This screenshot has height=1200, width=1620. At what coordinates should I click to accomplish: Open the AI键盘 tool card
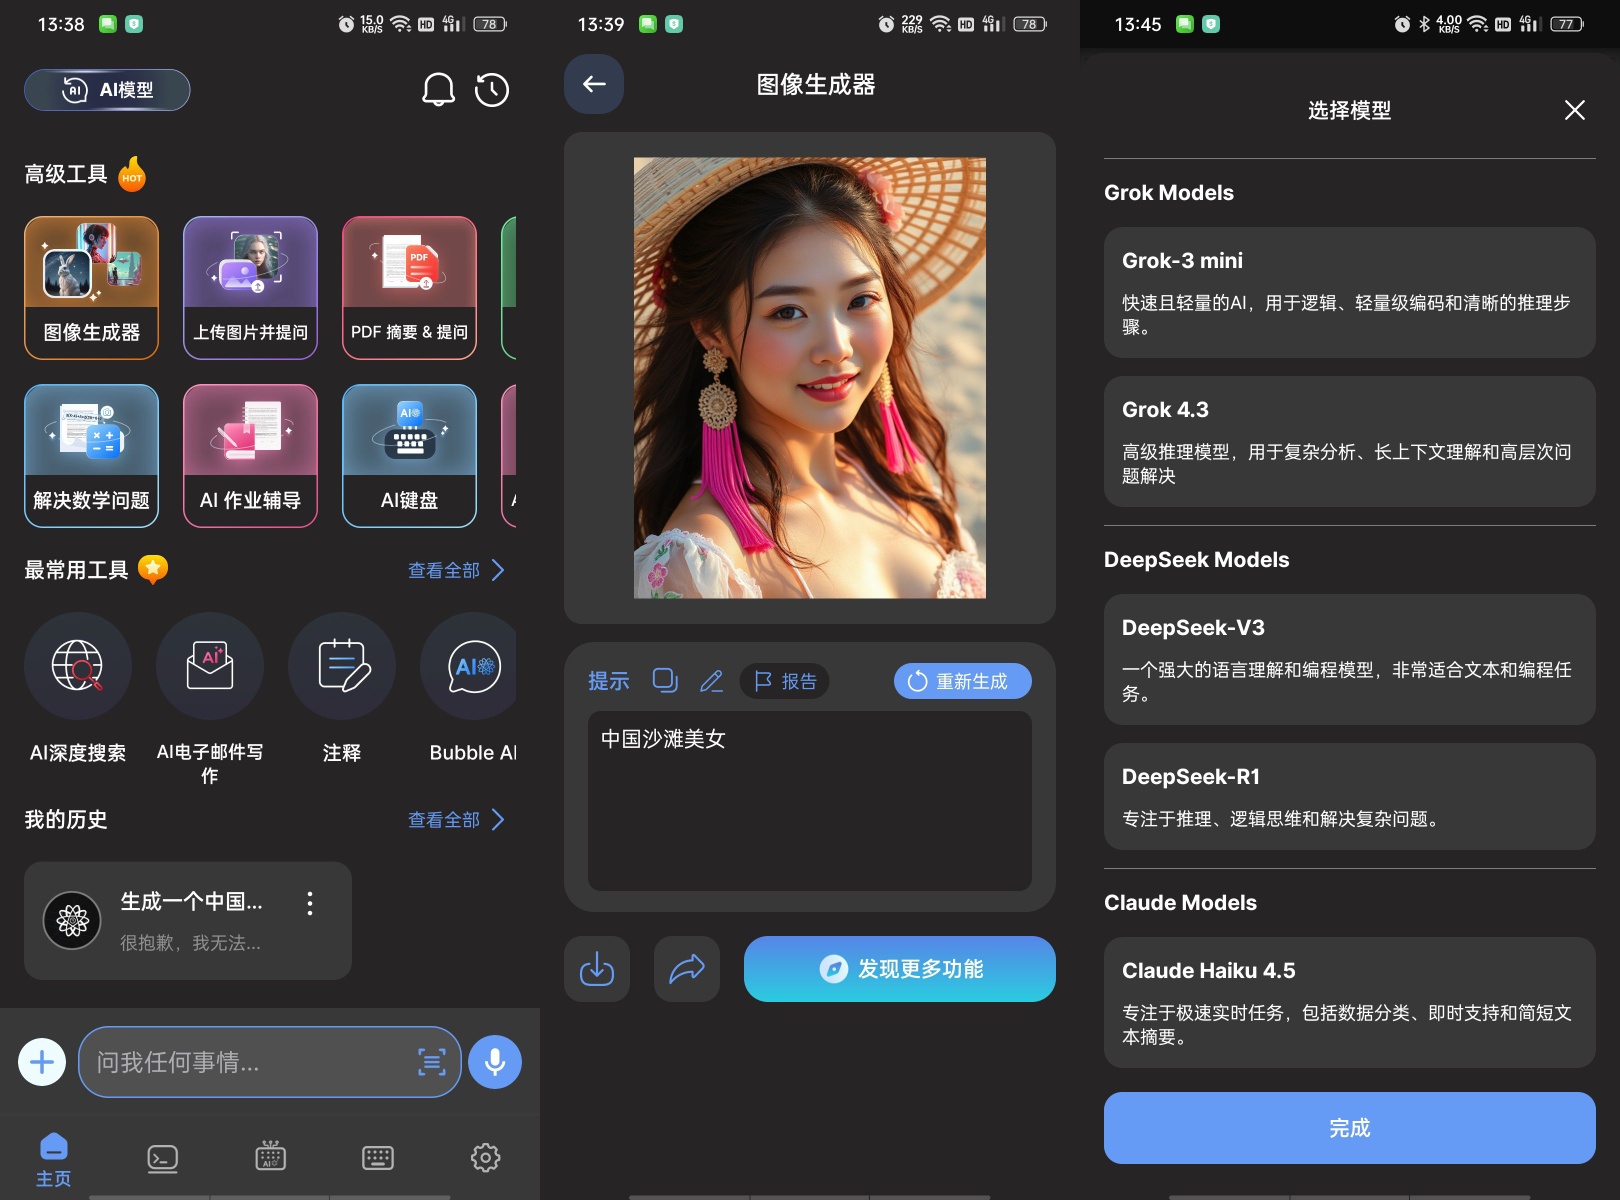coord(409,455)
